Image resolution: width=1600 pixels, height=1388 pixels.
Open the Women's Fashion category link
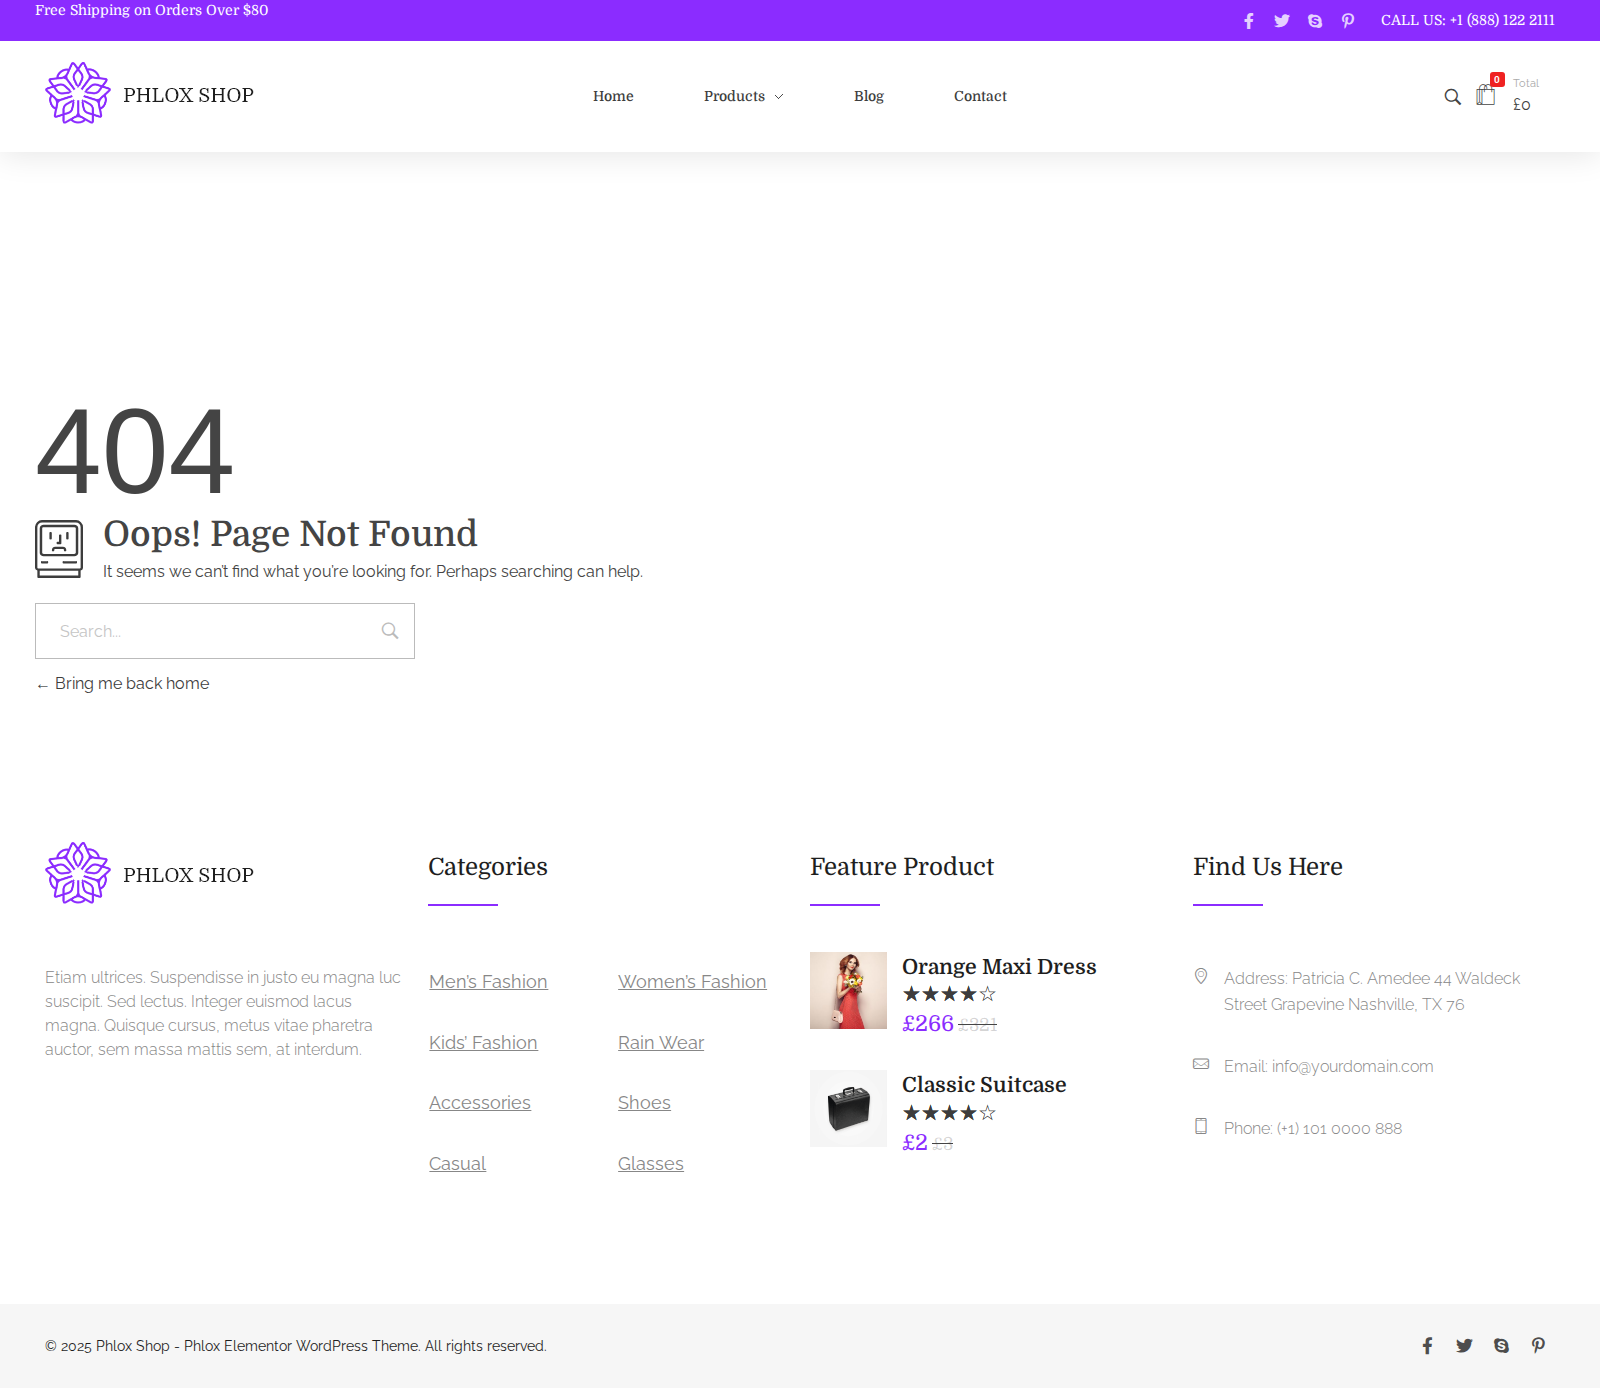click(692, 982)
